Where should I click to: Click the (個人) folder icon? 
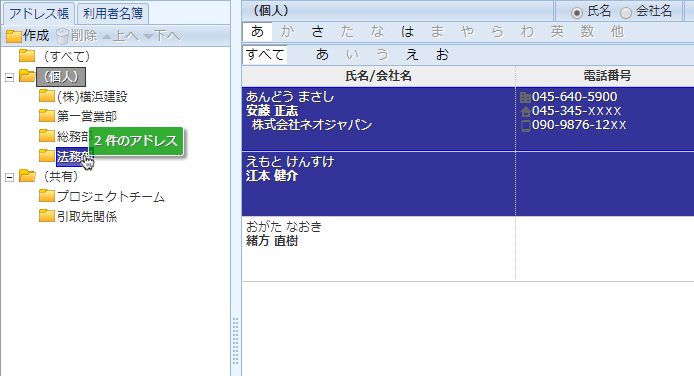[x=27, y=76]
